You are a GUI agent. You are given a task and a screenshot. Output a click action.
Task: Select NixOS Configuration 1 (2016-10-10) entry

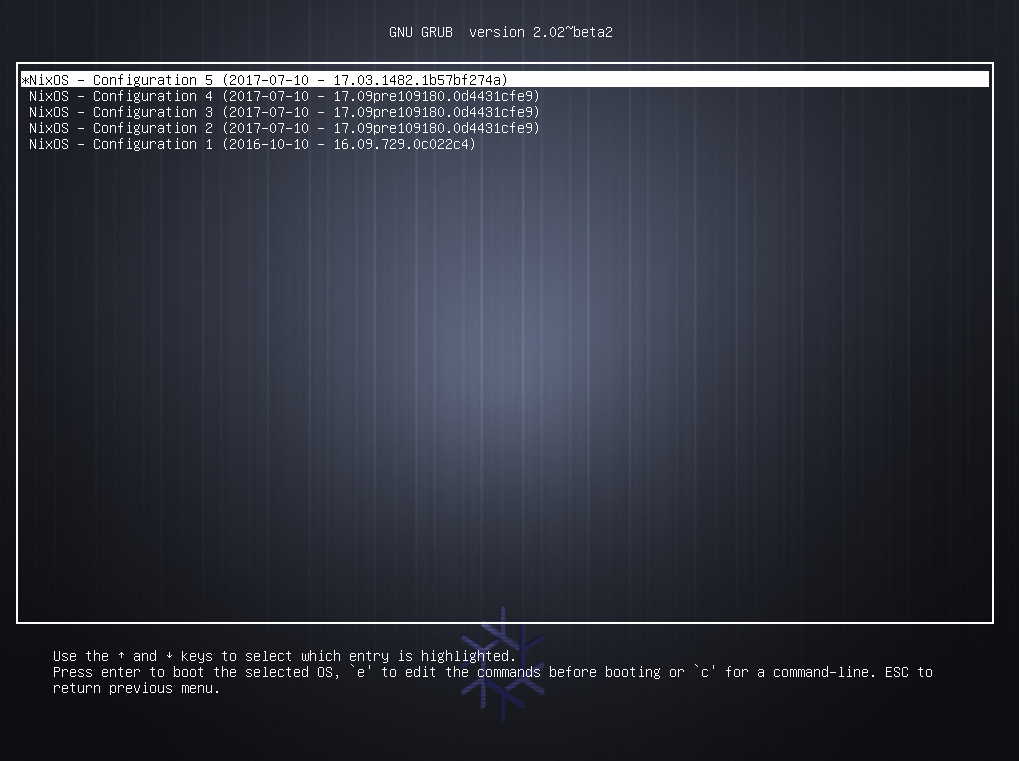click(x=252, y=144)
